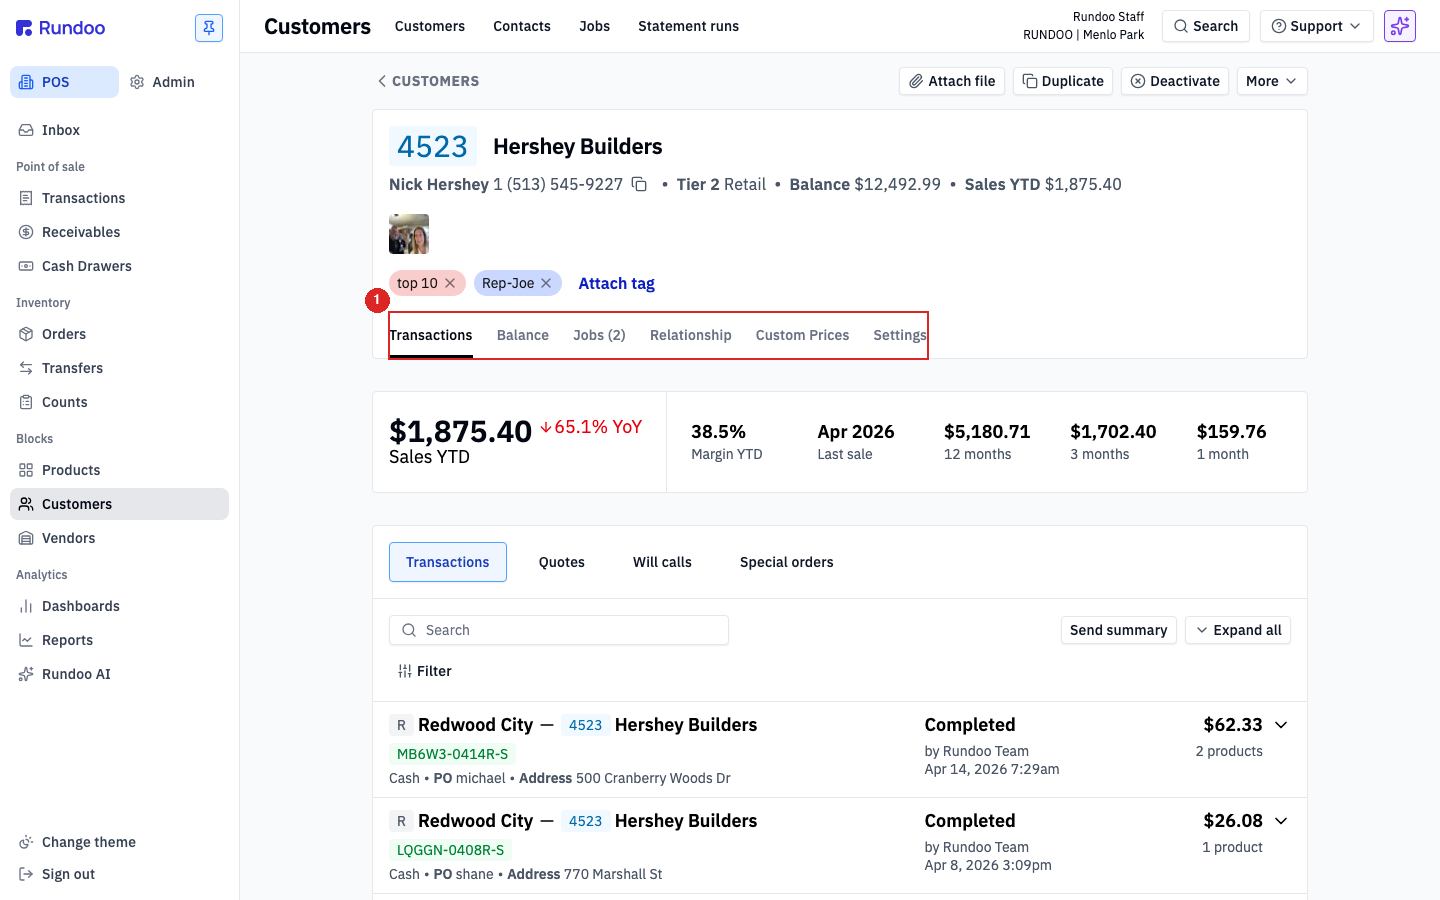Select the Relationship tab
The height and width of the screenshot is (900, 1440).
click(x=691, y=335)
